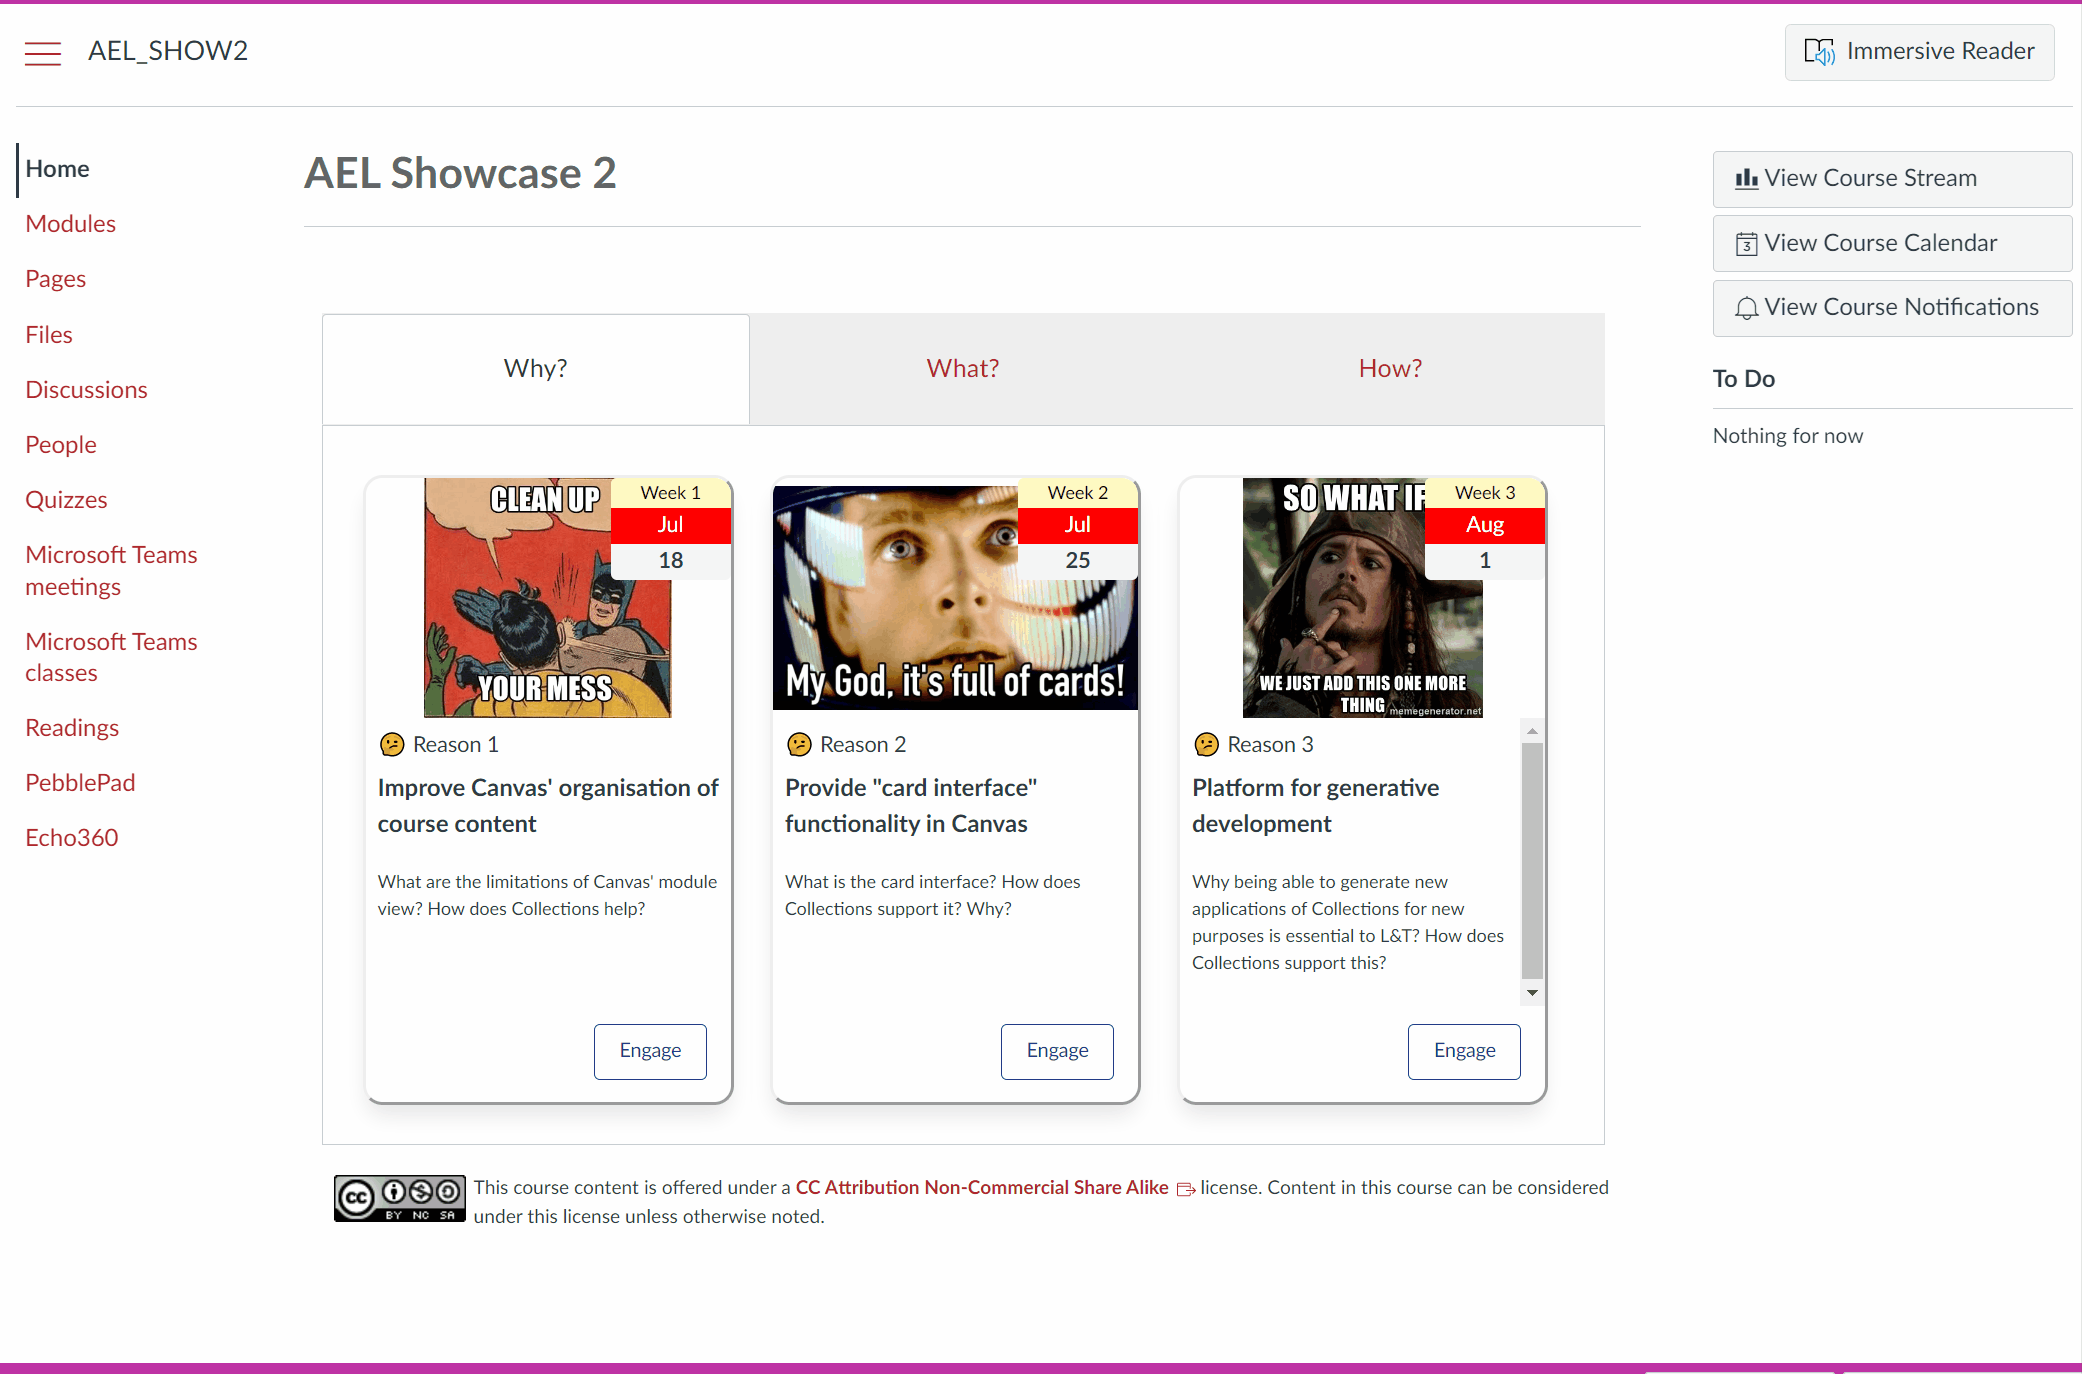The image size is (2082, 1374).
Task: Click the Week 2 Jul 25 date badge
Action: point(1077,527)
